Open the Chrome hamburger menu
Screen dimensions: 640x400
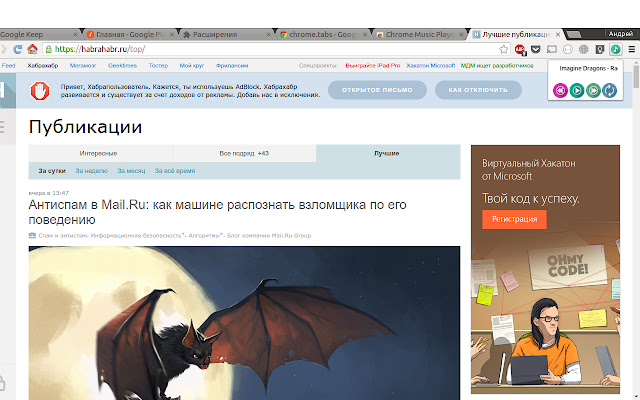coord(631,49)
